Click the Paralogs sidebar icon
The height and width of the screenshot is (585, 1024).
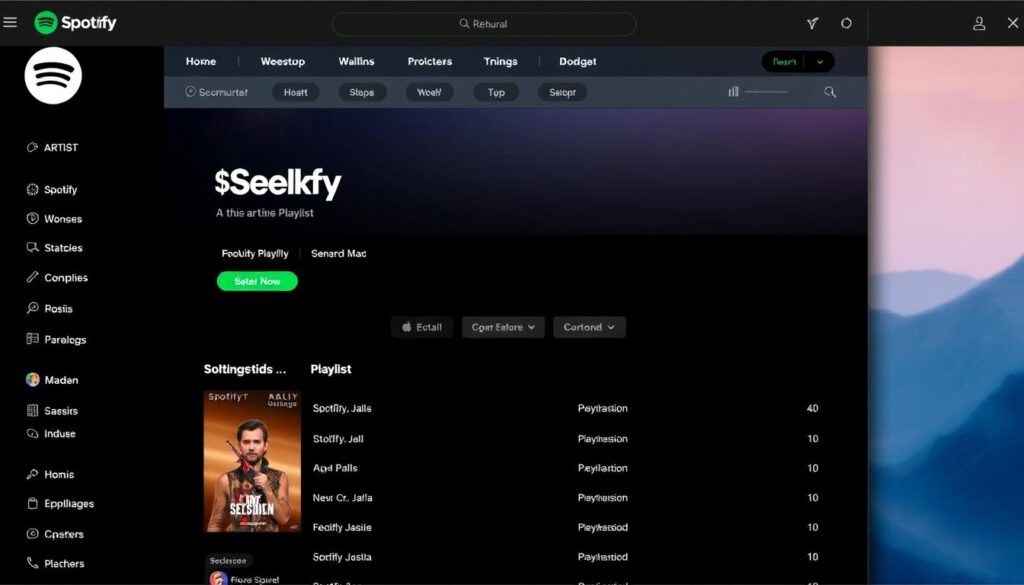coord(32,338)
